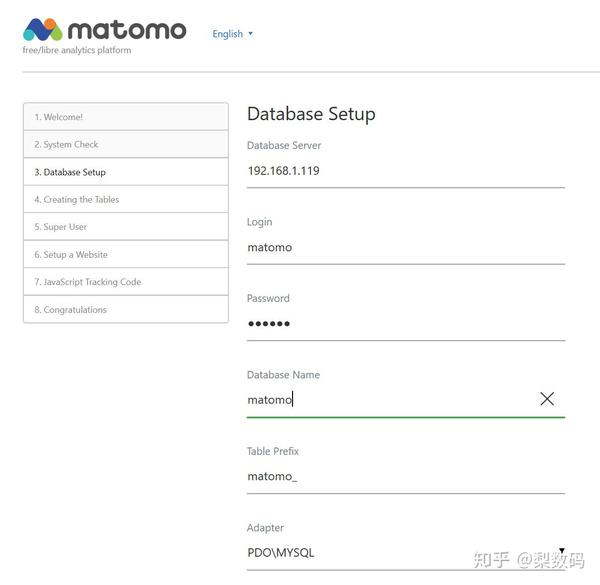
Task: Expand the Adapter PDO\MYSQL dropdown
Action: [405, 552]
